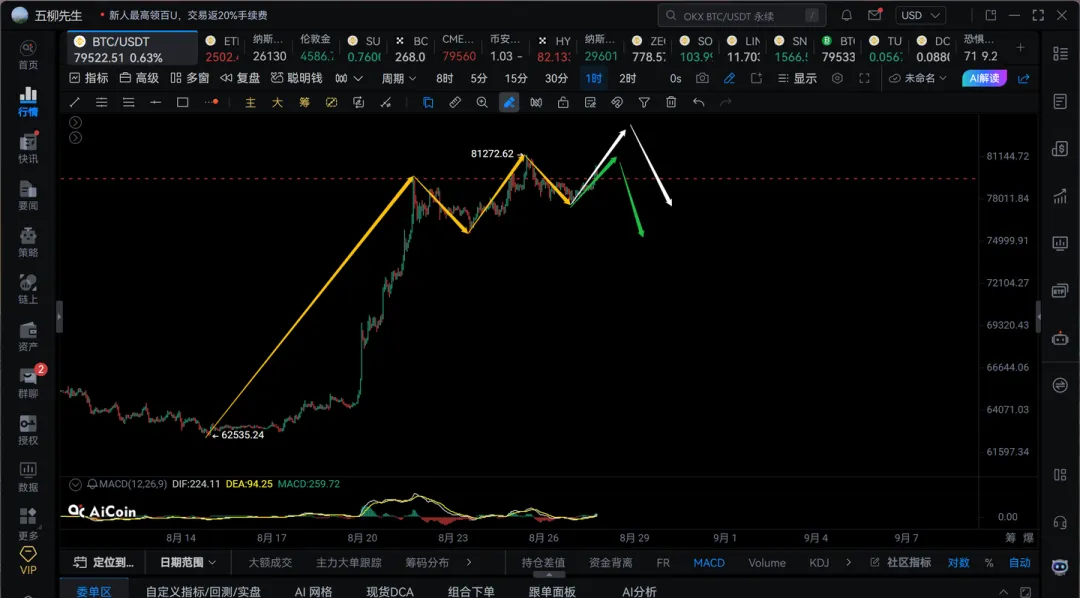The image size is (1080, 598).
Task: Open the 指标 indicators button
Action: (x=89, y=79)
